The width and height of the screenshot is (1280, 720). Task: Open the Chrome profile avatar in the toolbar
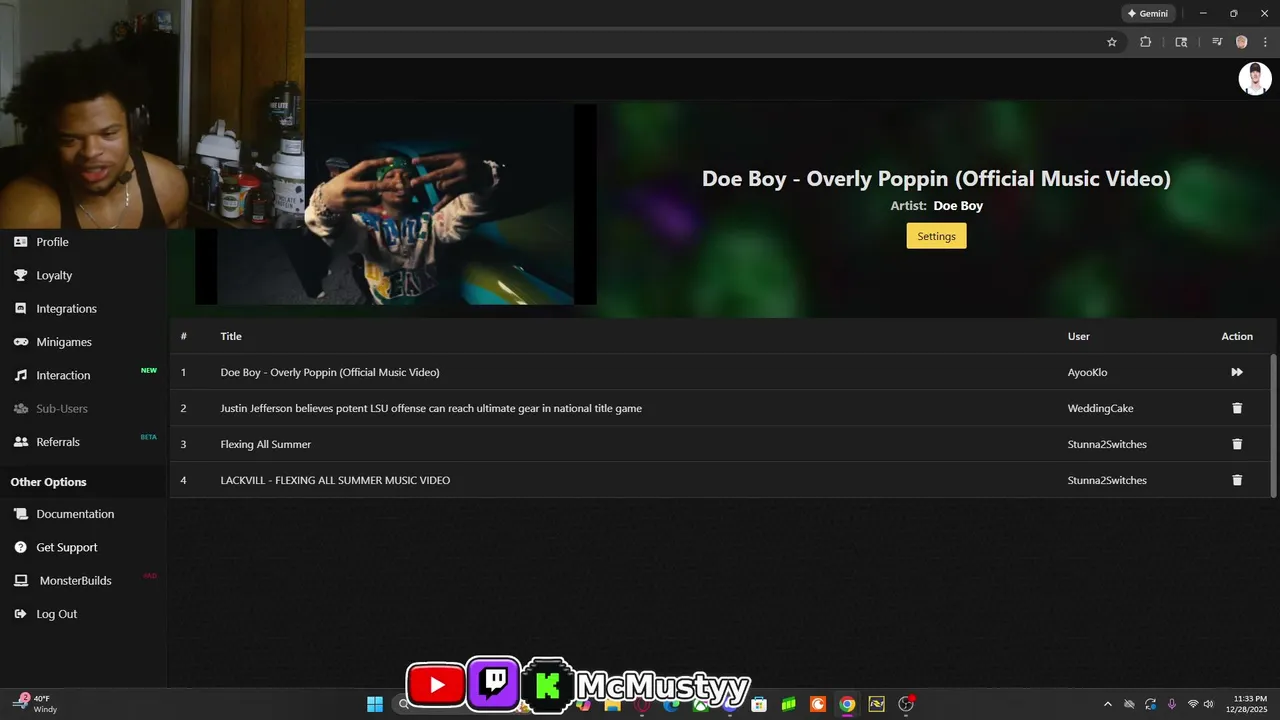pyautogui.click(x=1242, y=42)
